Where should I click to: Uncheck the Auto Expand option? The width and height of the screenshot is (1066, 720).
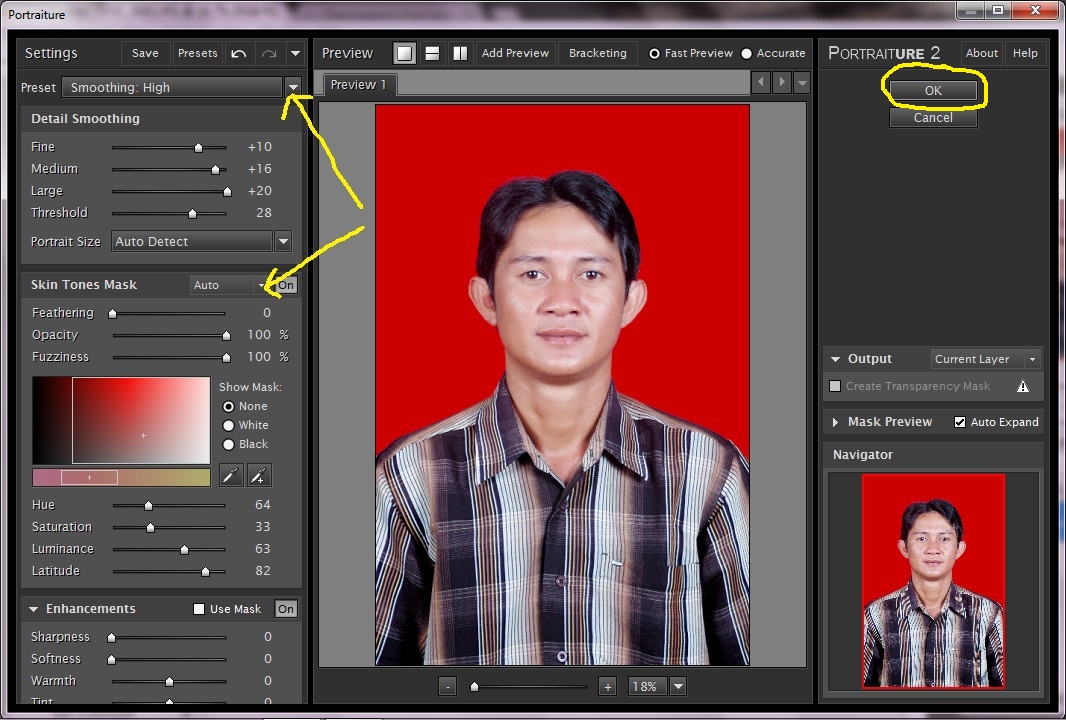click(960, 422)
